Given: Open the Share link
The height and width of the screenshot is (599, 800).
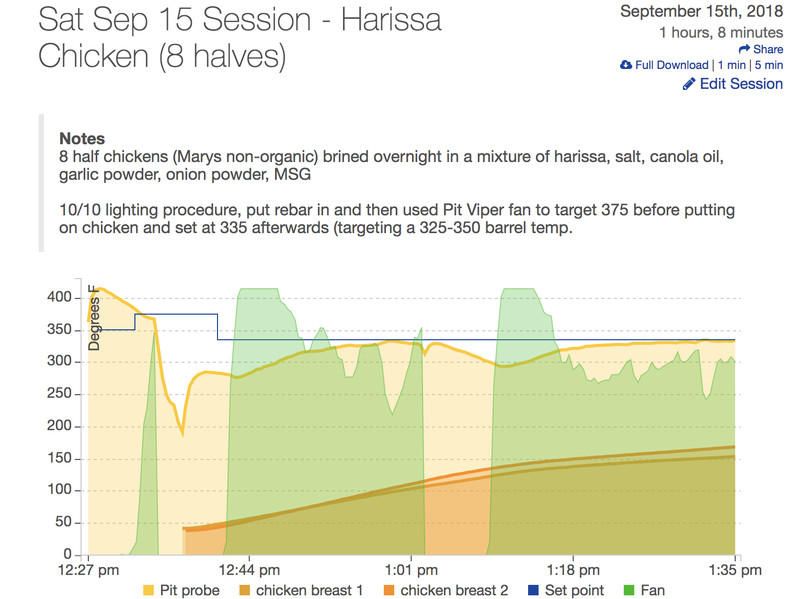Looking at the screenshot, I should tap(761, 49).
